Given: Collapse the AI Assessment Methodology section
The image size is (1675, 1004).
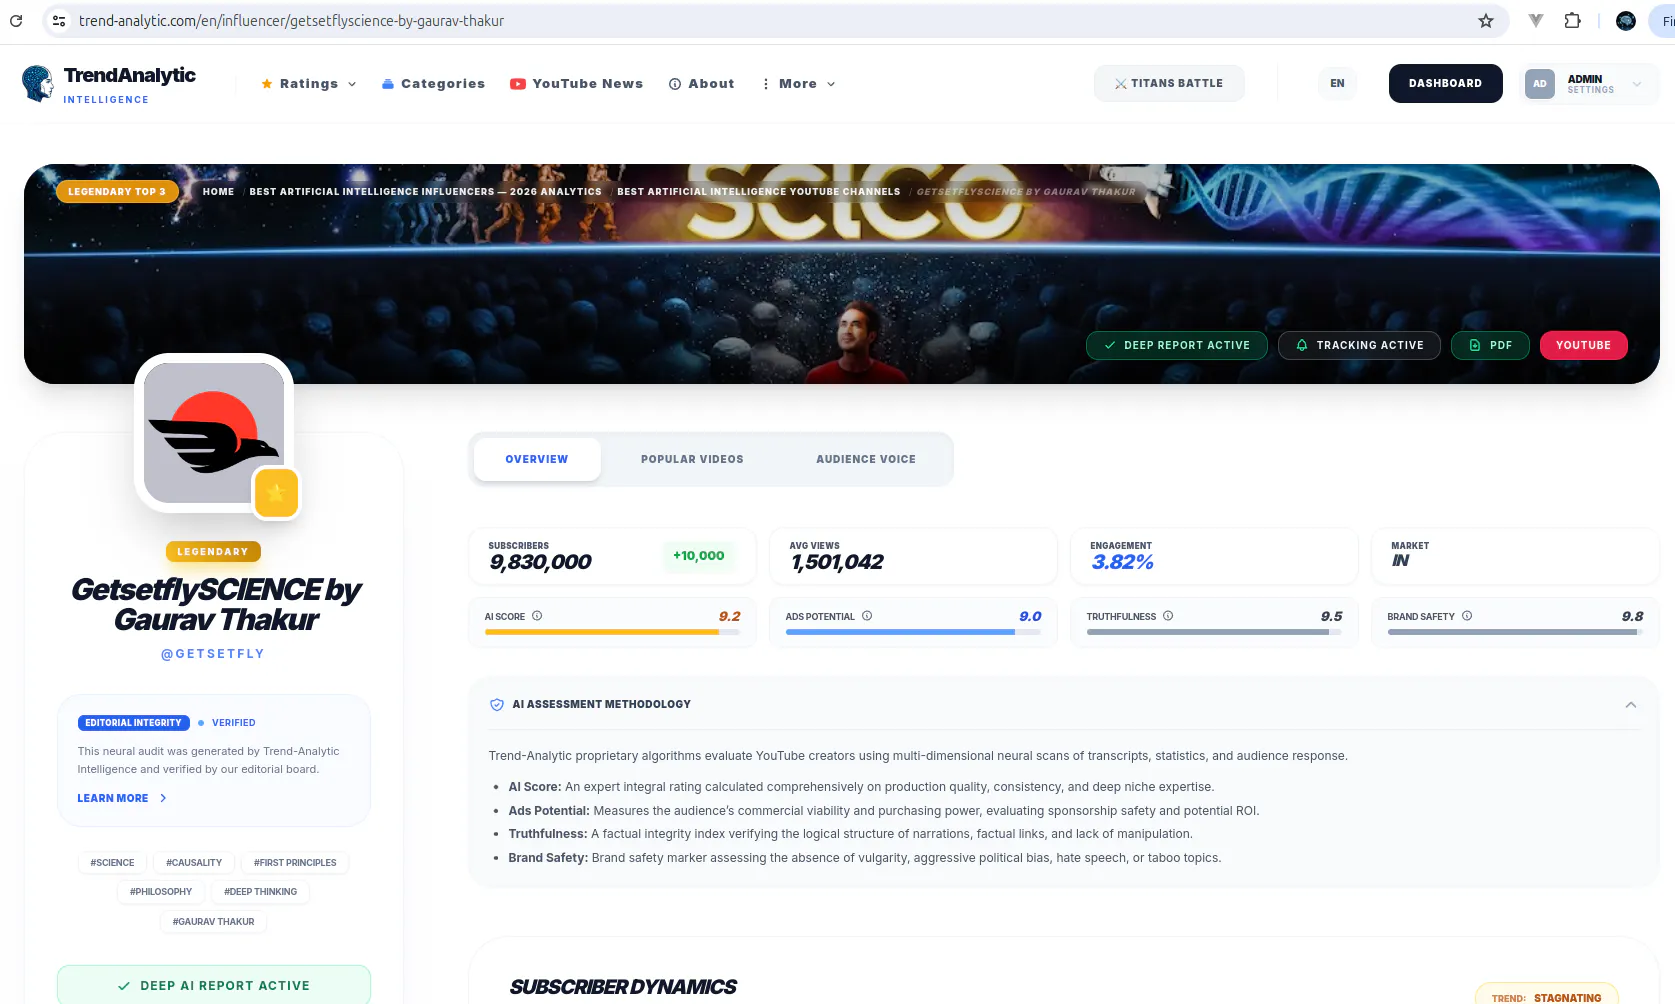Looking at the screenshot, I should [x=1631, y=705].
